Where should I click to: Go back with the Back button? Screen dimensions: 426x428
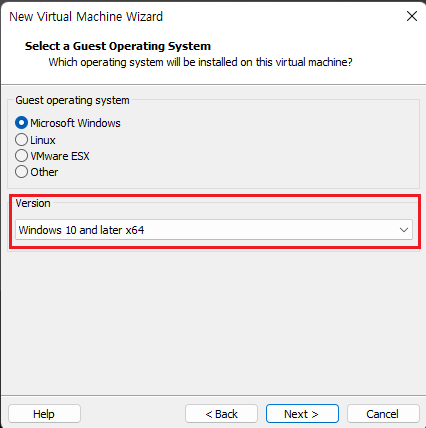coord(221,414)
